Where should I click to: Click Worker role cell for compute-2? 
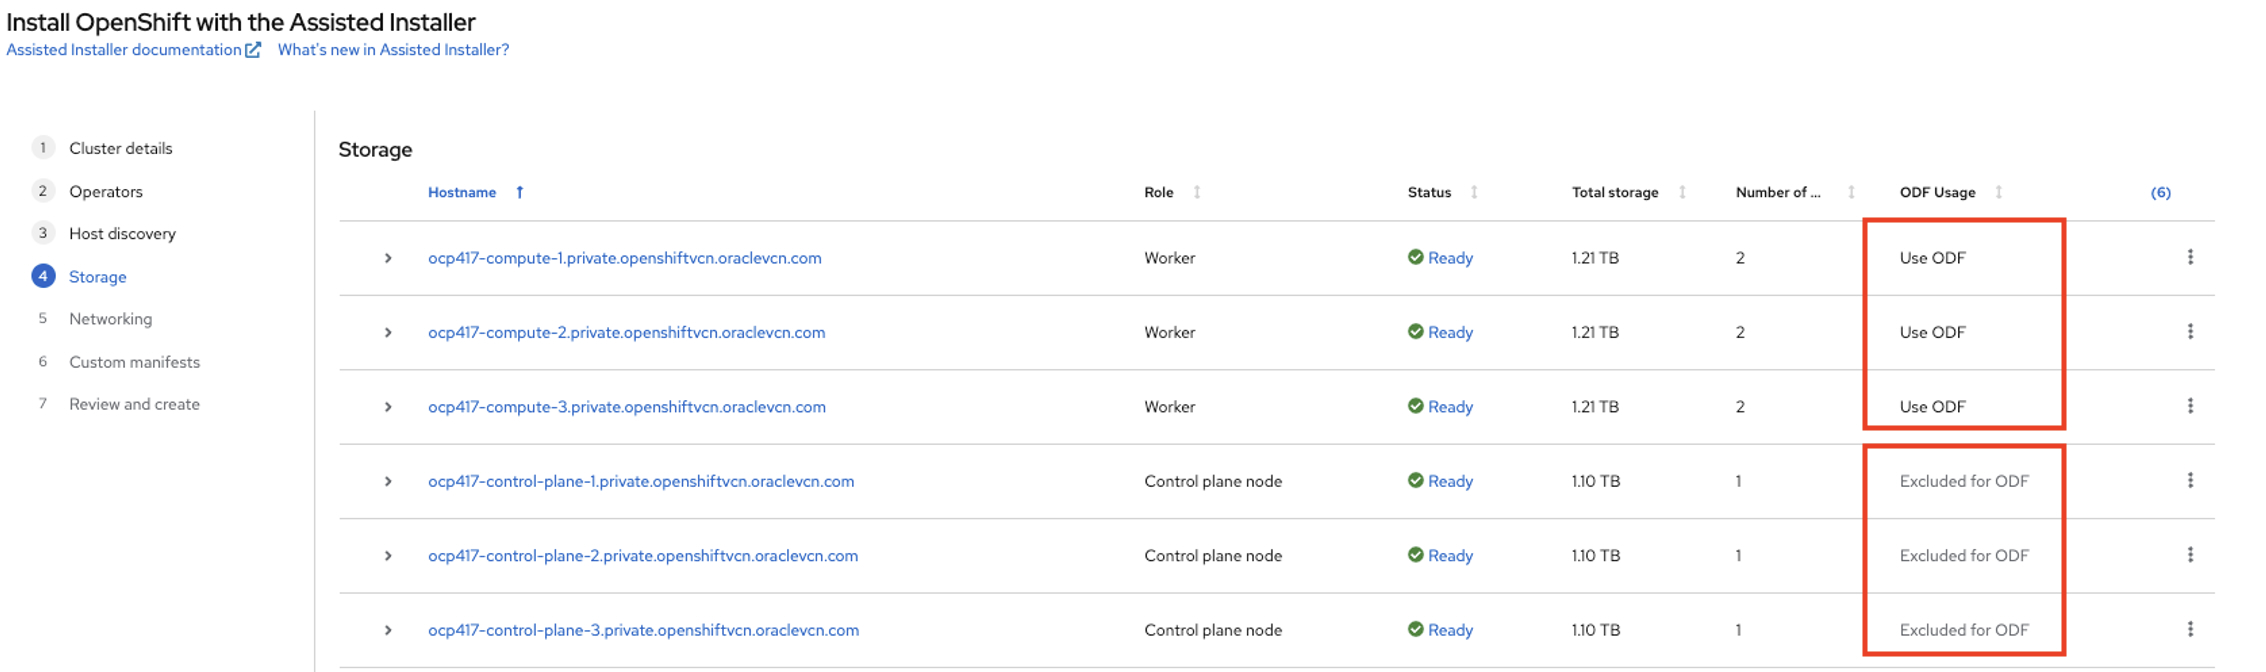[1170, 332]
